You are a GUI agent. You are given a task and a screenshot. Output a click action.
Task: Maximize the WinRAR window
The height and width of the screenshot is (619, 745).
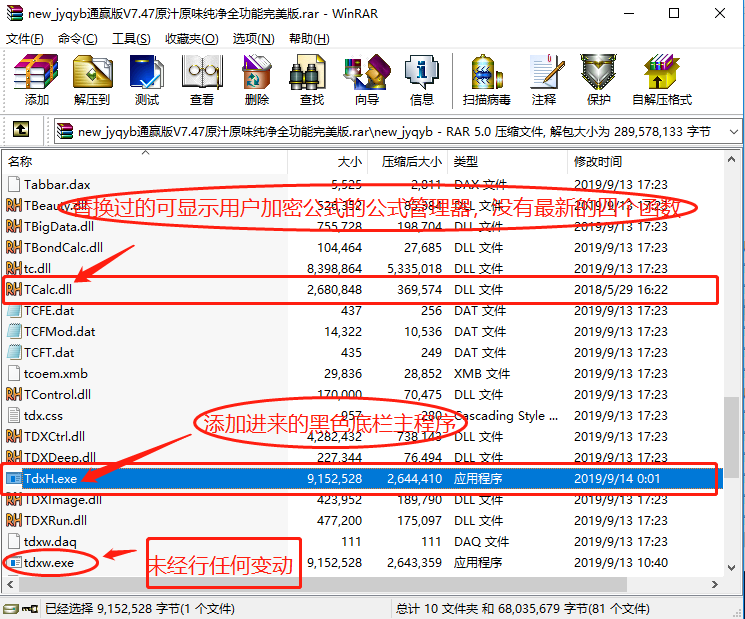674,13
